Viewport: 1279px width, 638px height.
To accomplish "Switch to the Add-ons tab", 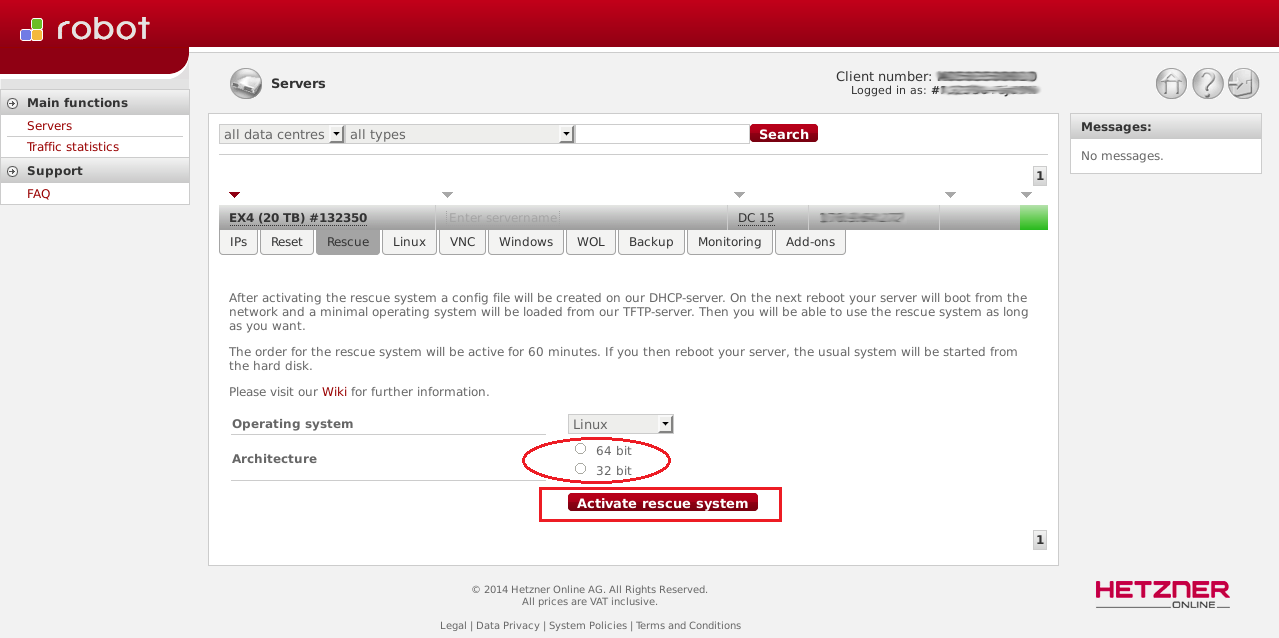I will pos(810,242).
